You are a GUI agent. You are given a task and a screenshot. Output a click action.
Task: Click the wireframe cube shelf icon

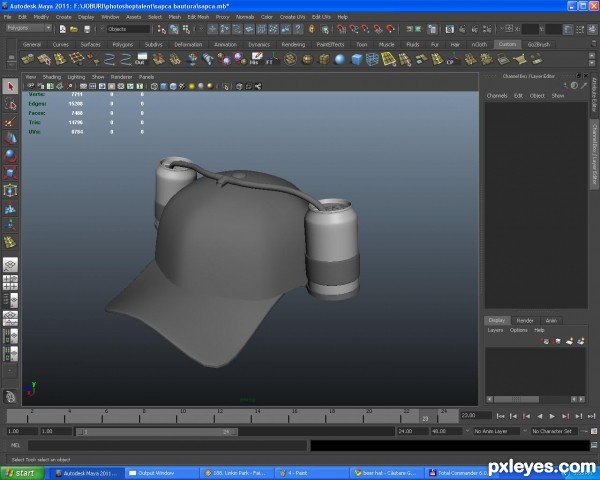(x=372, y=59)
